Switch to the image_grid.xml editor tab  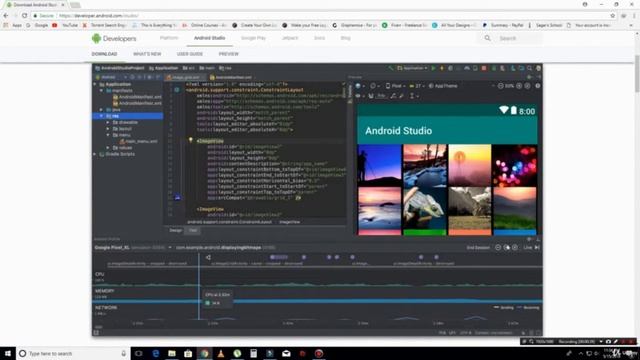tap(185, 77)
